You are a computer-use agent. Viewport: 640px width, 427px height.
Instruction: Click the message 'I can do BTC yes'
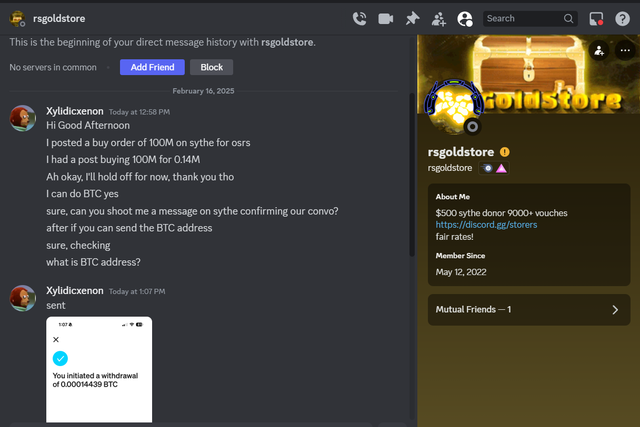click(82, 194)
